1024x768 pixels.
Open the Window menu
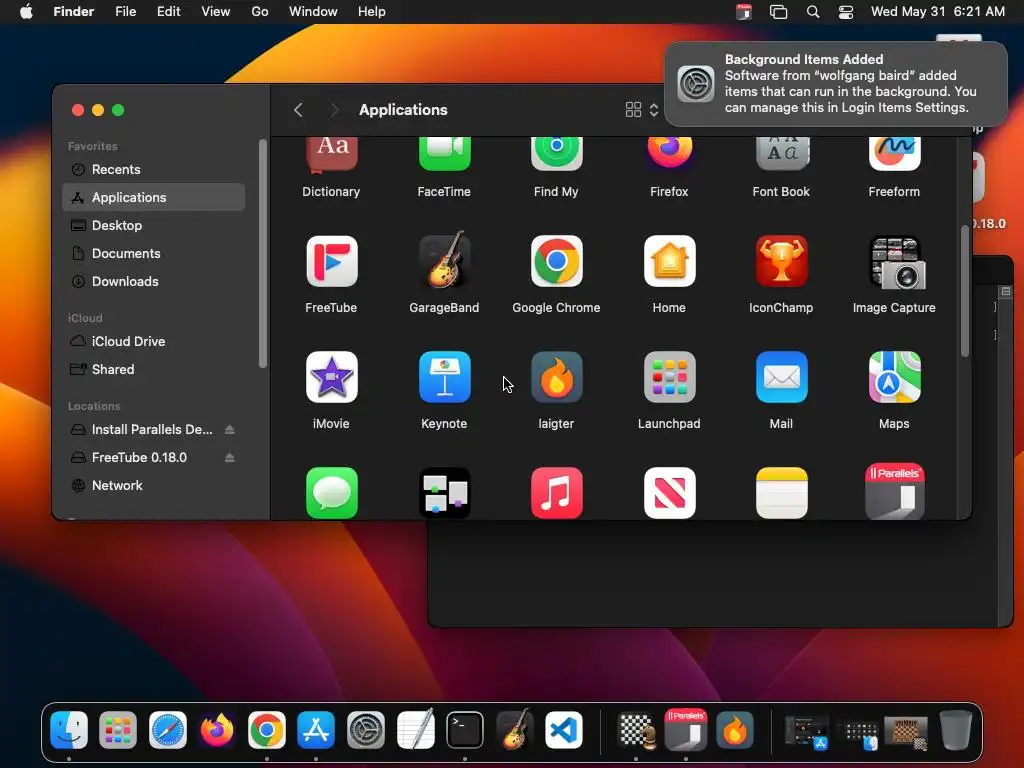(313, 12)
